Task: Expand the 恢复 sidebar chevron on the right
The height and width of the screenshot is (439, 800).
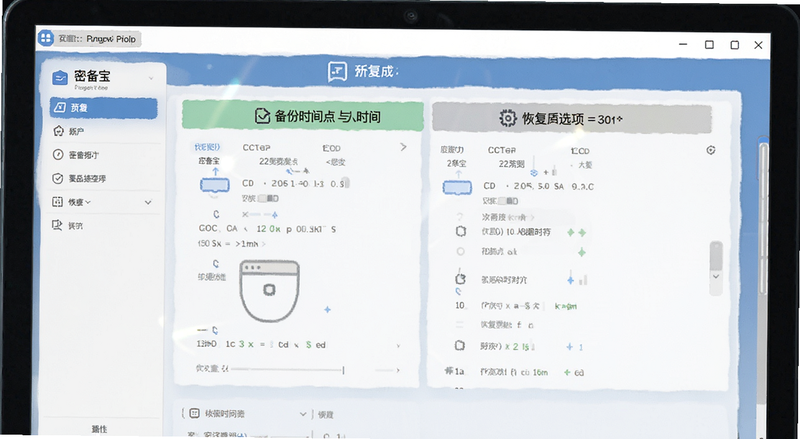Action: pyautogui.click(x=148, y=202)
